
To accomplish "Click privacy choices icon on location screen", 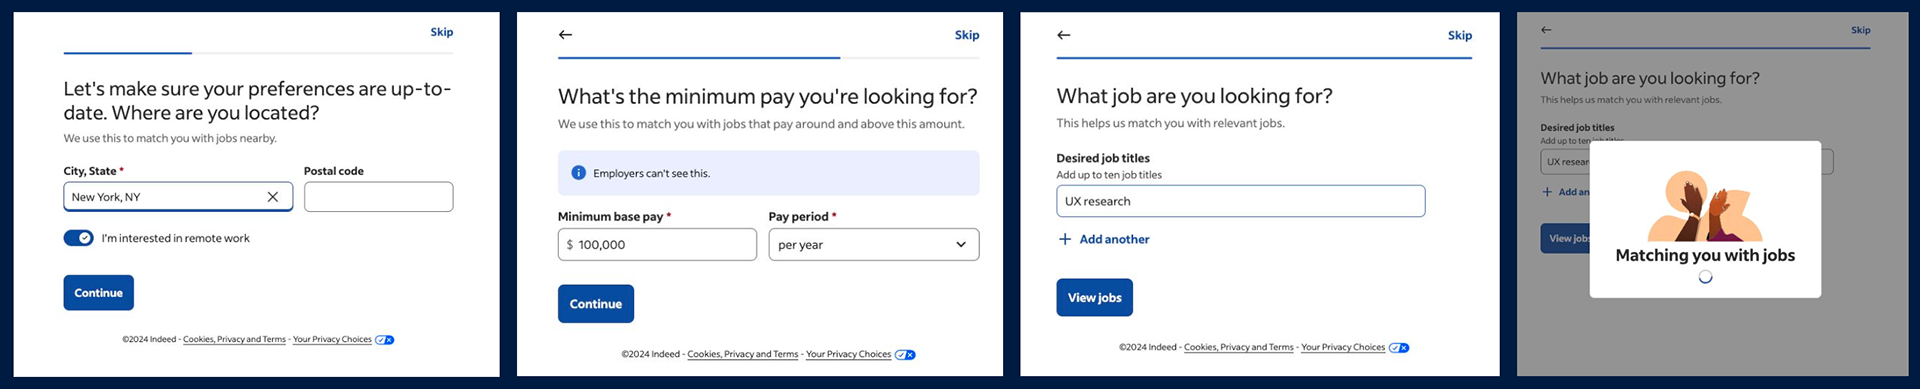I will (x=385, y=340).
